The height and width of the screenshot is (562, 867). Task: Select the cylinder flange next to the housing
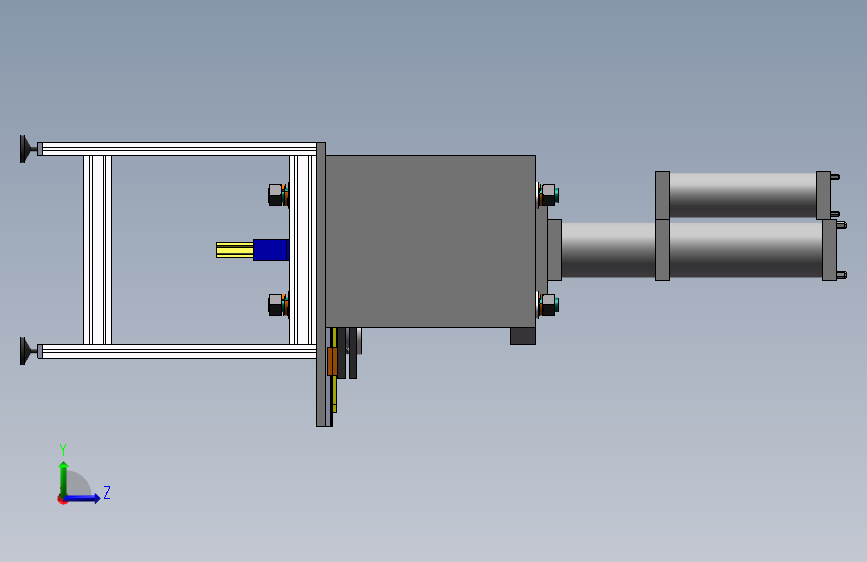pyautogui.click(x=555, y=250)
